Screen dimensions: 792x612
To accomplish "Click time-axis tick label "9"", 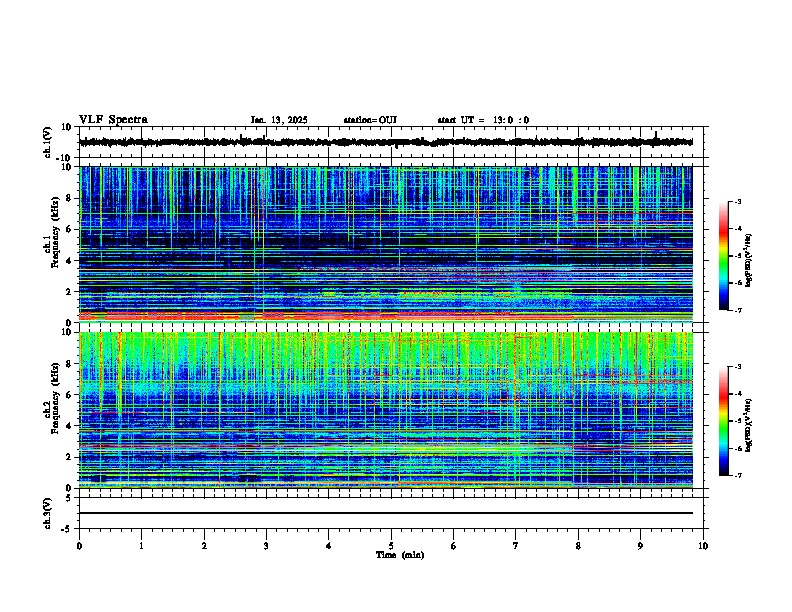I will coord(640,546).
